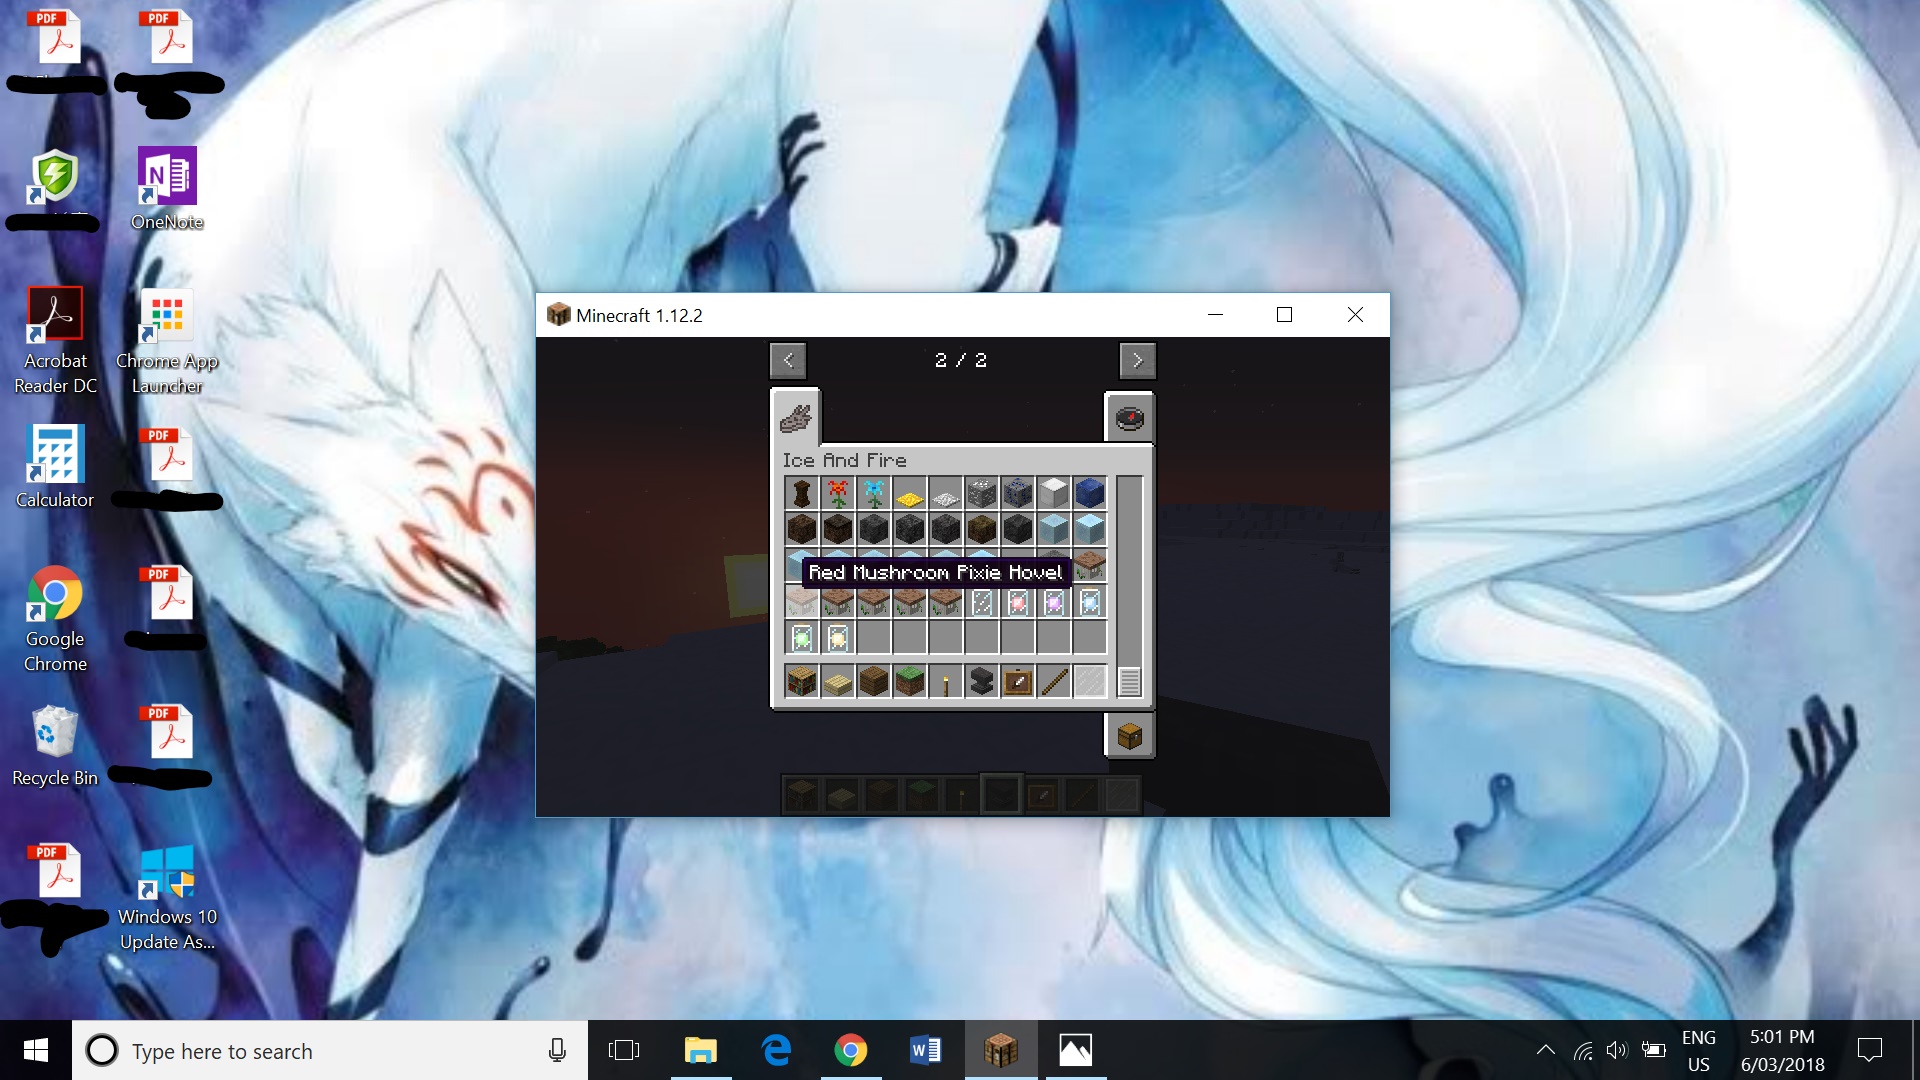Select the highlighted hotbar slot

click(1000, 793)
